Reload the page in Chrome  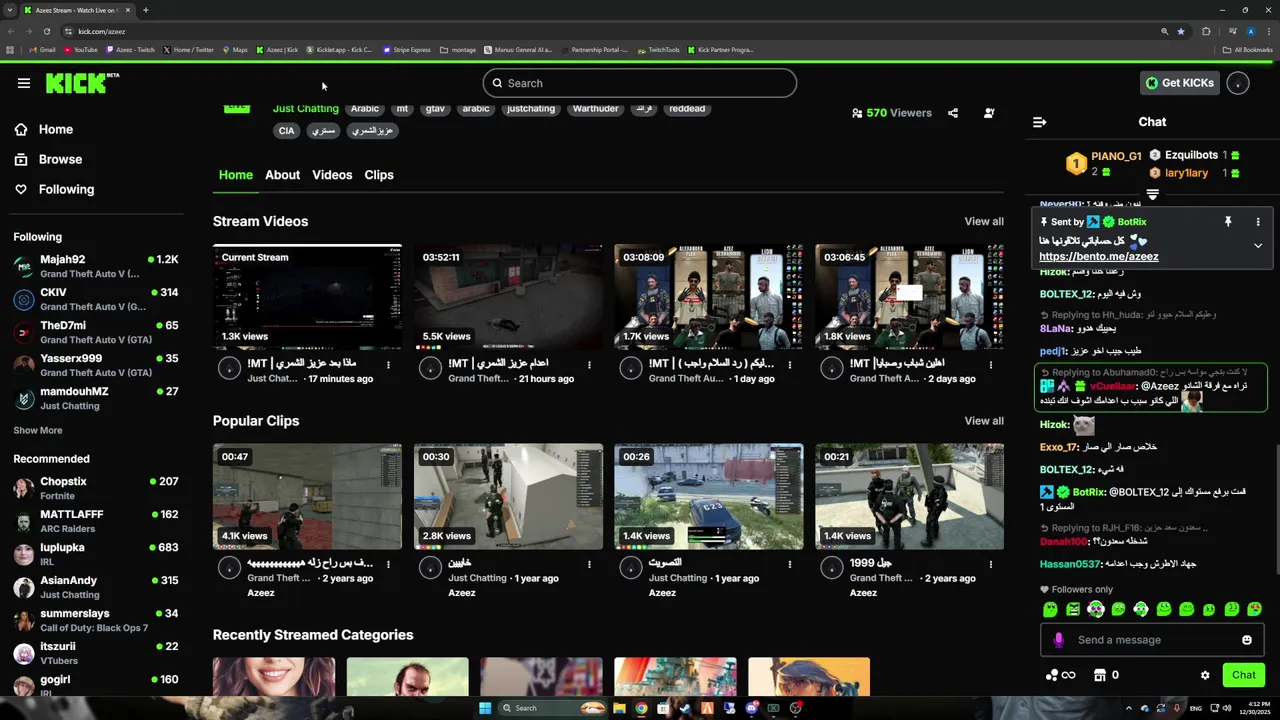click(x=46, y=31)
